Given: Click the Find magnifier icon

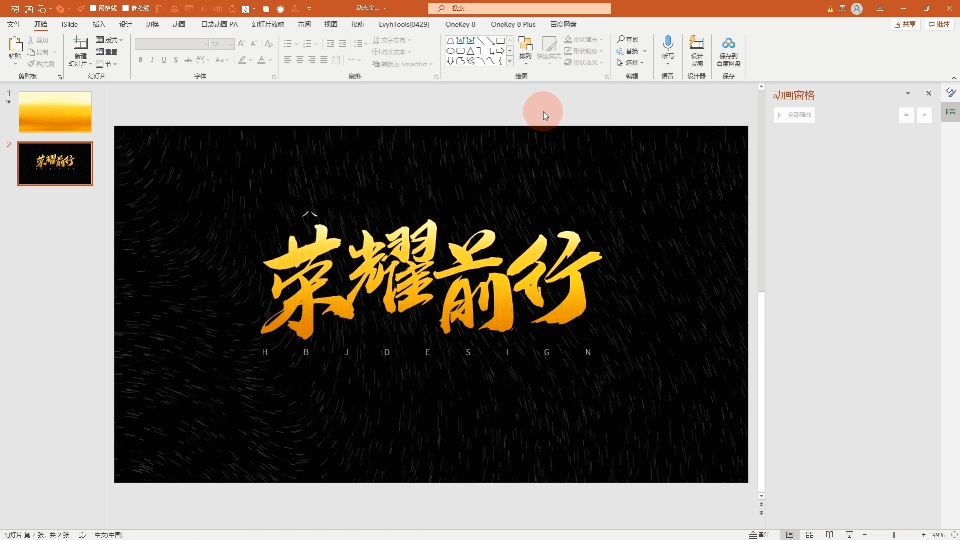Looking at the screenshot, I should [621, 39].
